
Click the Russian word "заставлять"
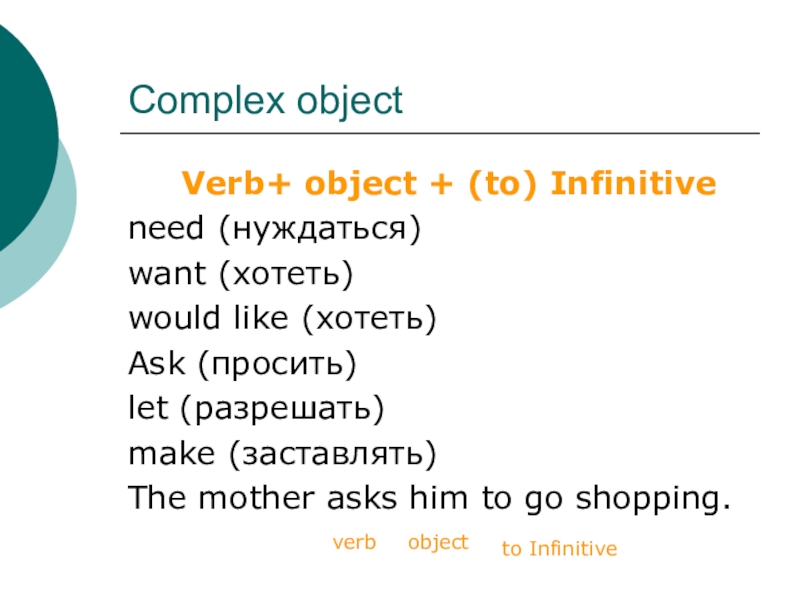tap(332, 454)
